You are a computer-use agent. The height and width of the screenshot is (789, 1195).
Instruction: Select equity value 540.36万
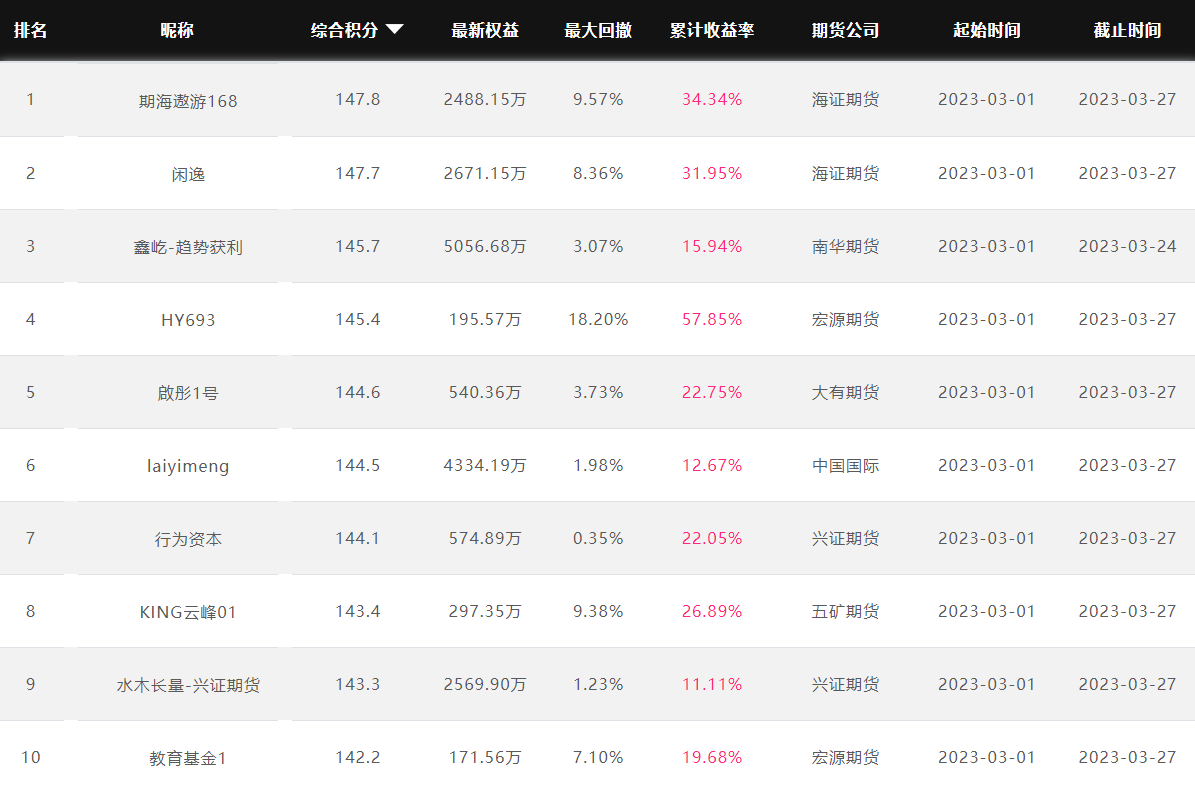(485, 393)
